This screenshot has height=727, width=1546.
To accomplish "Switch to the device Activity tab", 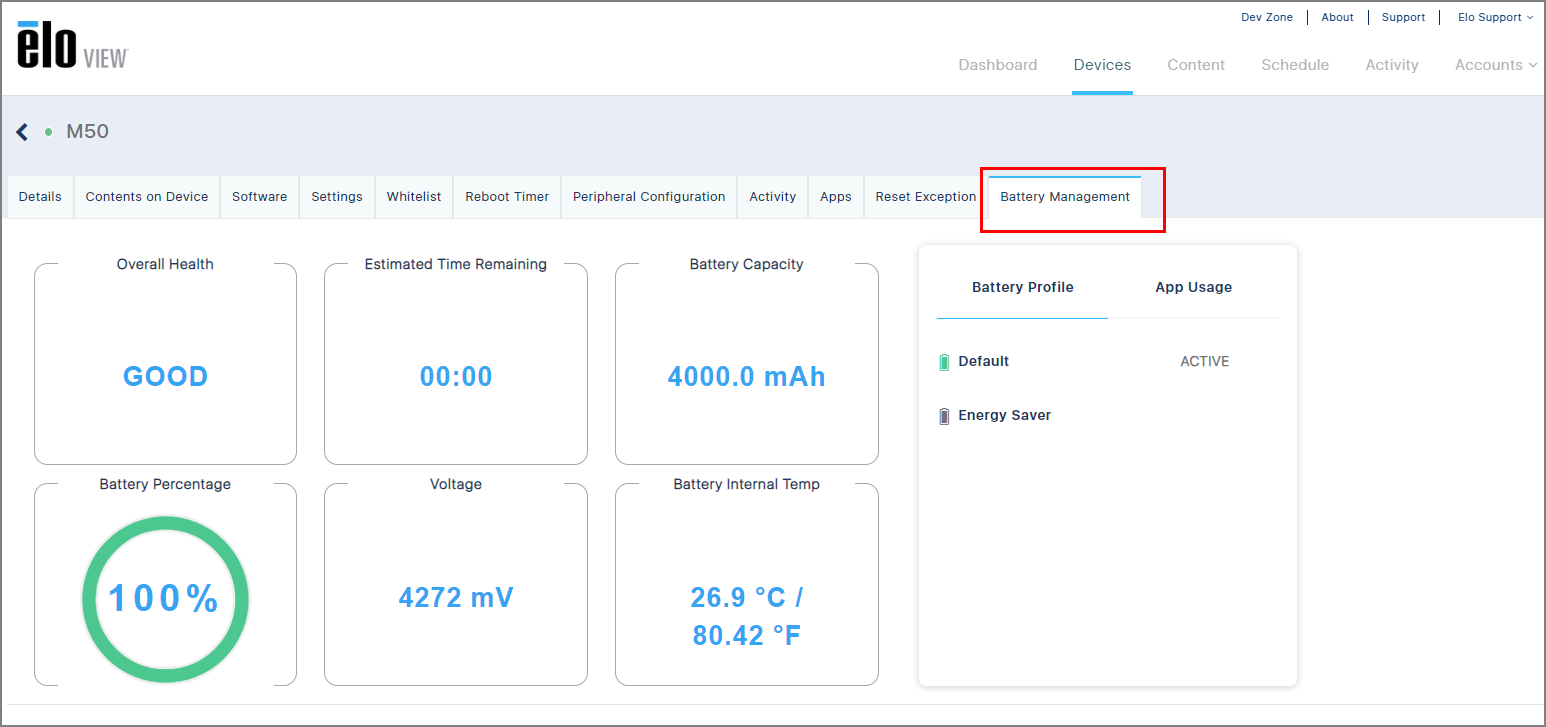I will [773, 197].
